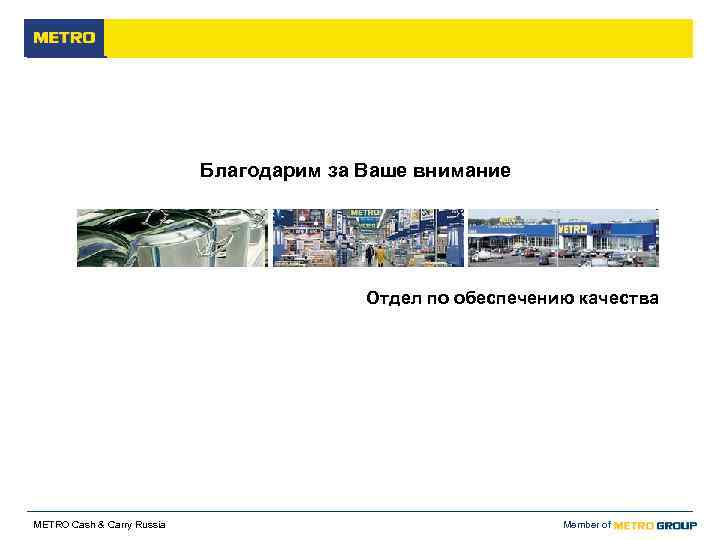The height and width of the screenshot is (540, 720).
Task: Click the METRO logo in the header
Action: click(64, 38)
